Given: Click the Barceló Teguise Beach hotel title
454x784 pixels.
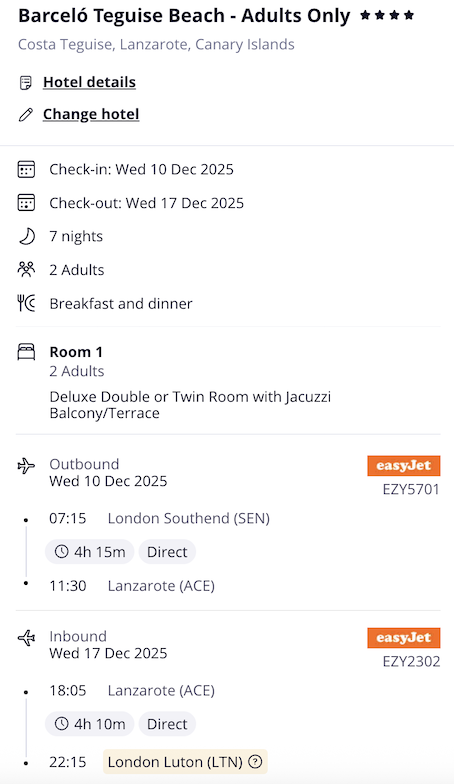Looking at the screenshot, I should tap(184, 16).
